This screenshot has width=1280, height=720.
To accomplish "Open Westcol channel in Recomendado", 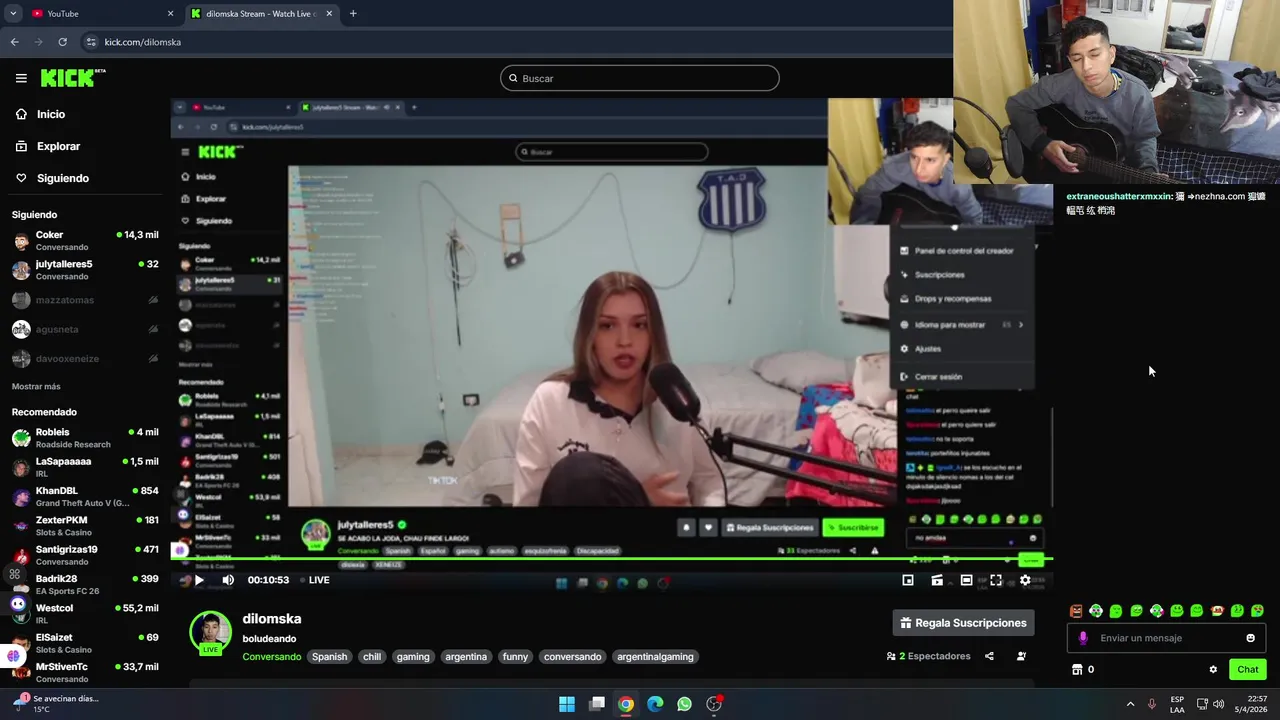I will [84, 613].
